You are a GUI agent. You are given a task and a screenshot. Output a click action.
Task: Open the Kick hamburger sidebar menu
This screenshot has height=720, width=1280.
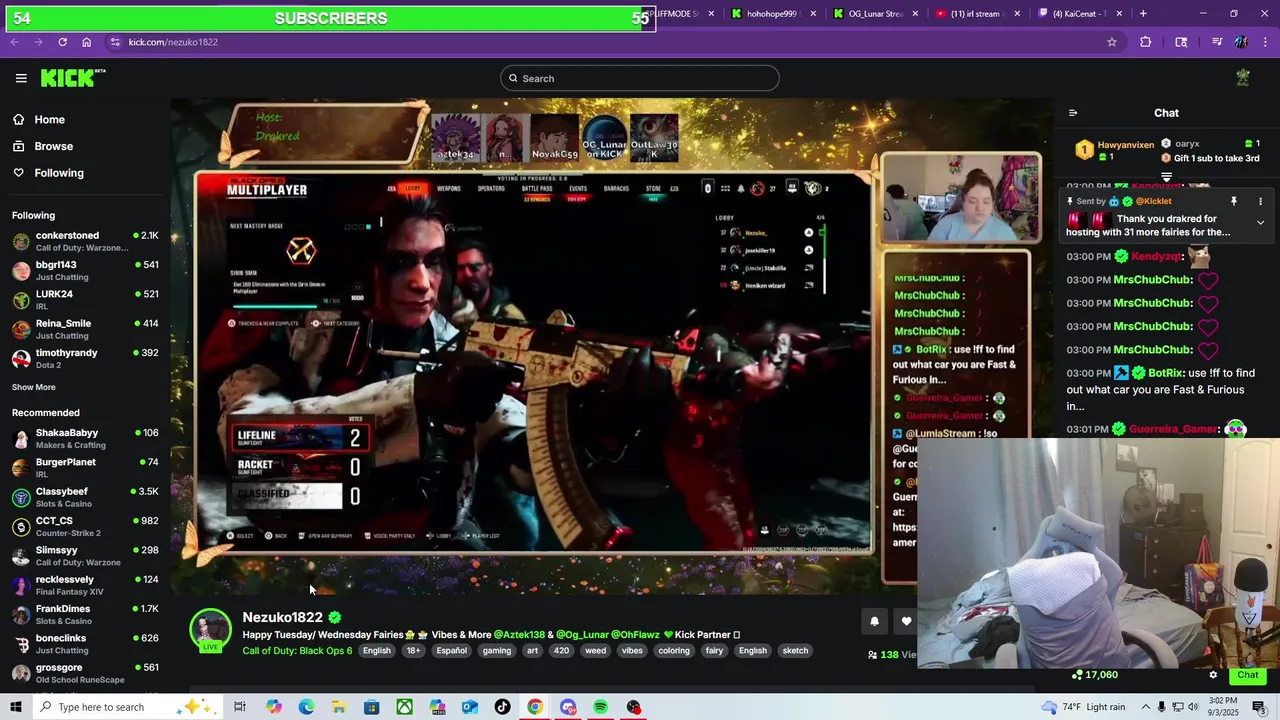(21, 78)
